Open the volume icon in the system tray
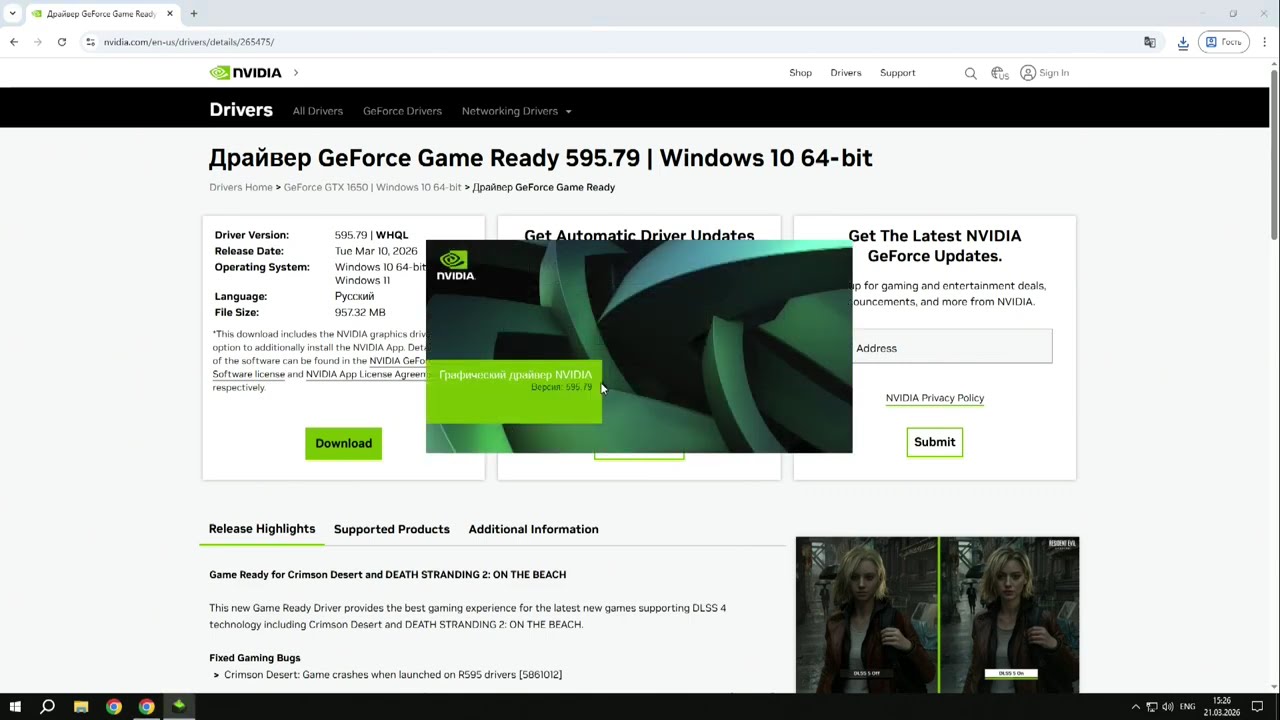The image size is (1280, 720). pos(1168,707)
